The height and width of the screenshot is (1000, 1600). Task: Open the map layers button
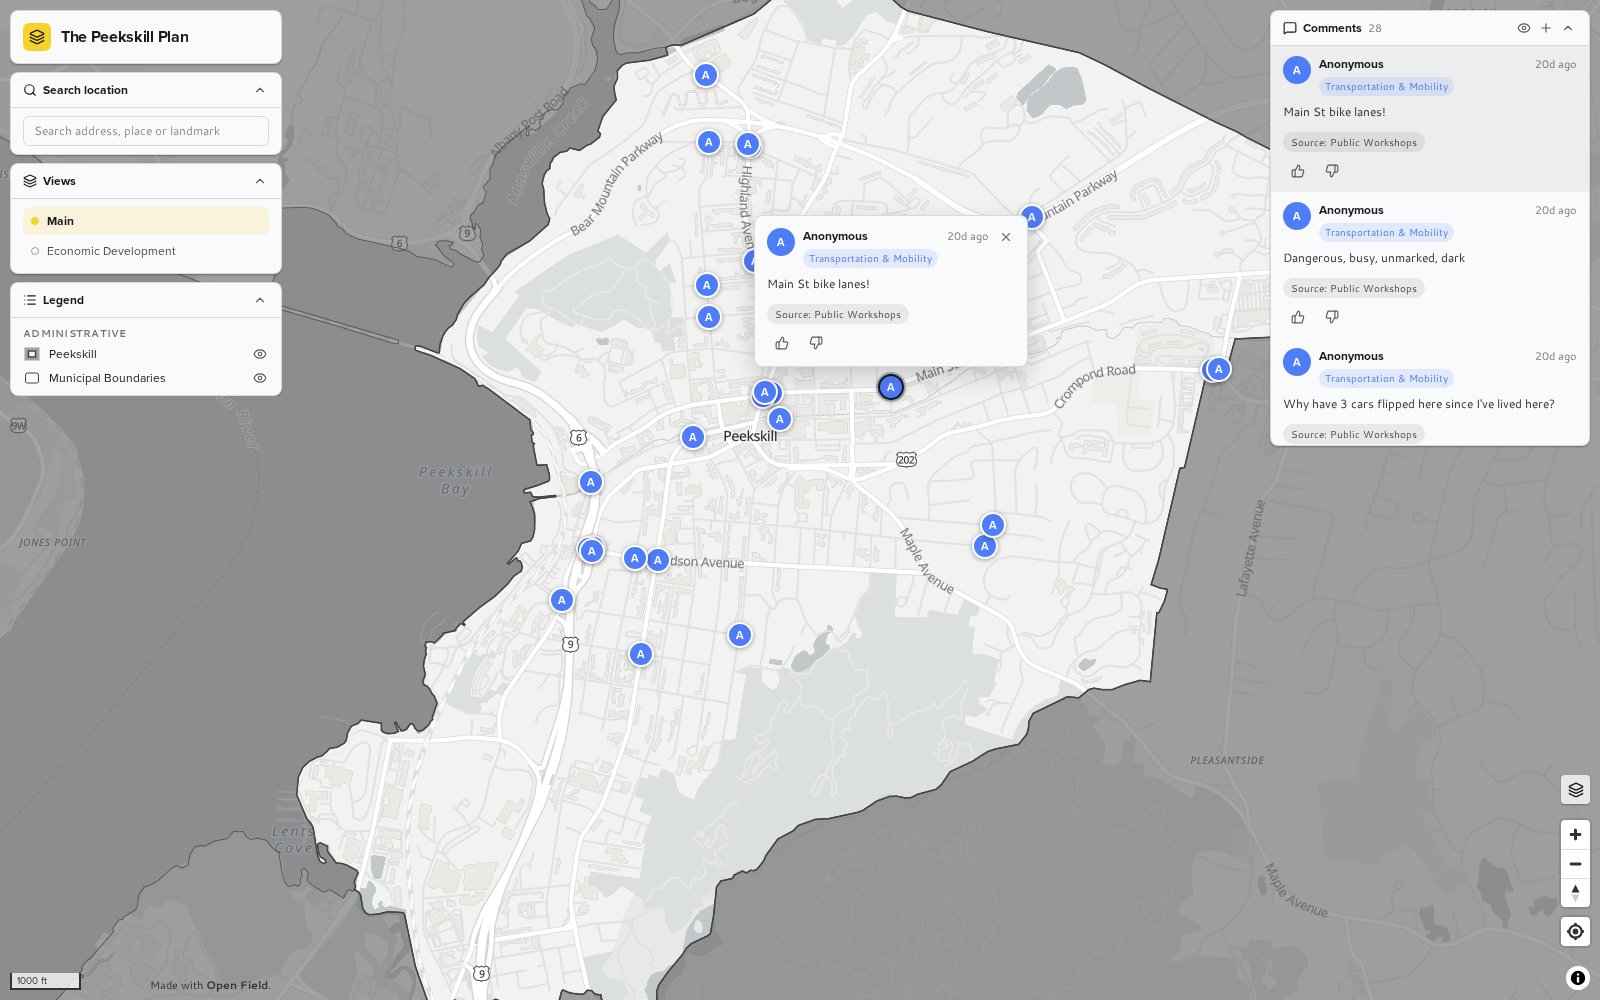[1575, 790]
